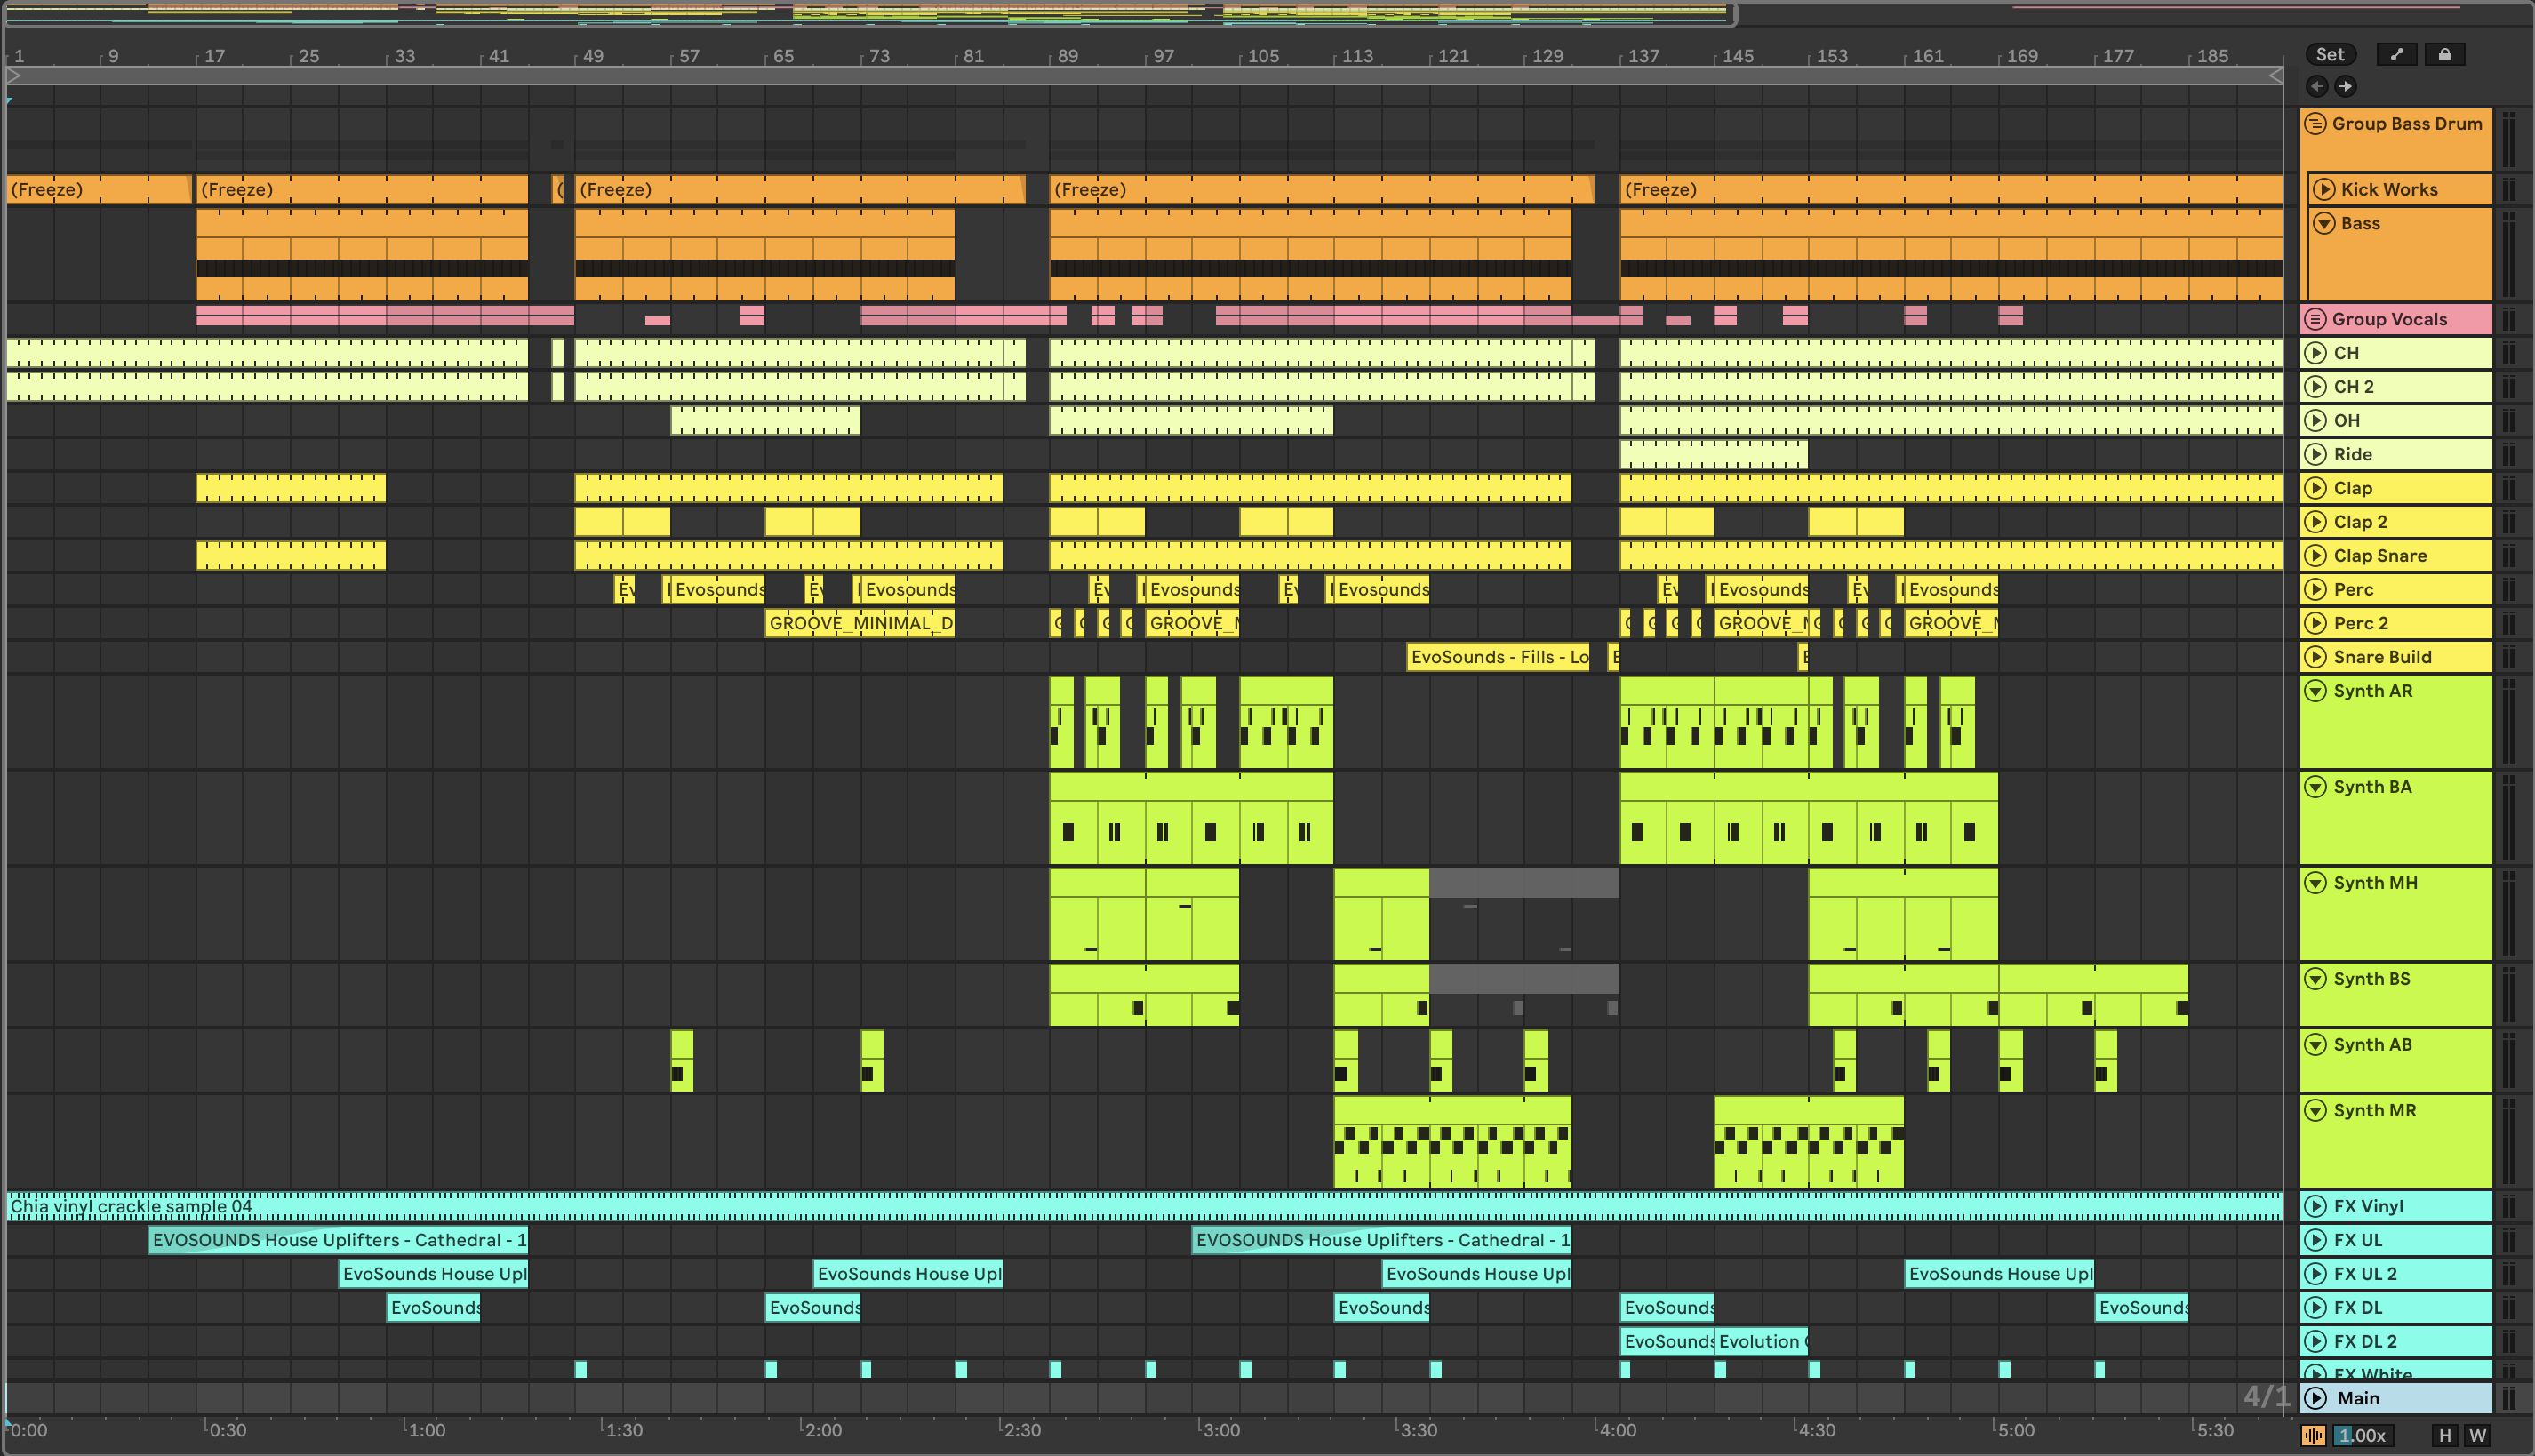
Task: Unfold the Perc 2 track
Action: click(2316, 624)
